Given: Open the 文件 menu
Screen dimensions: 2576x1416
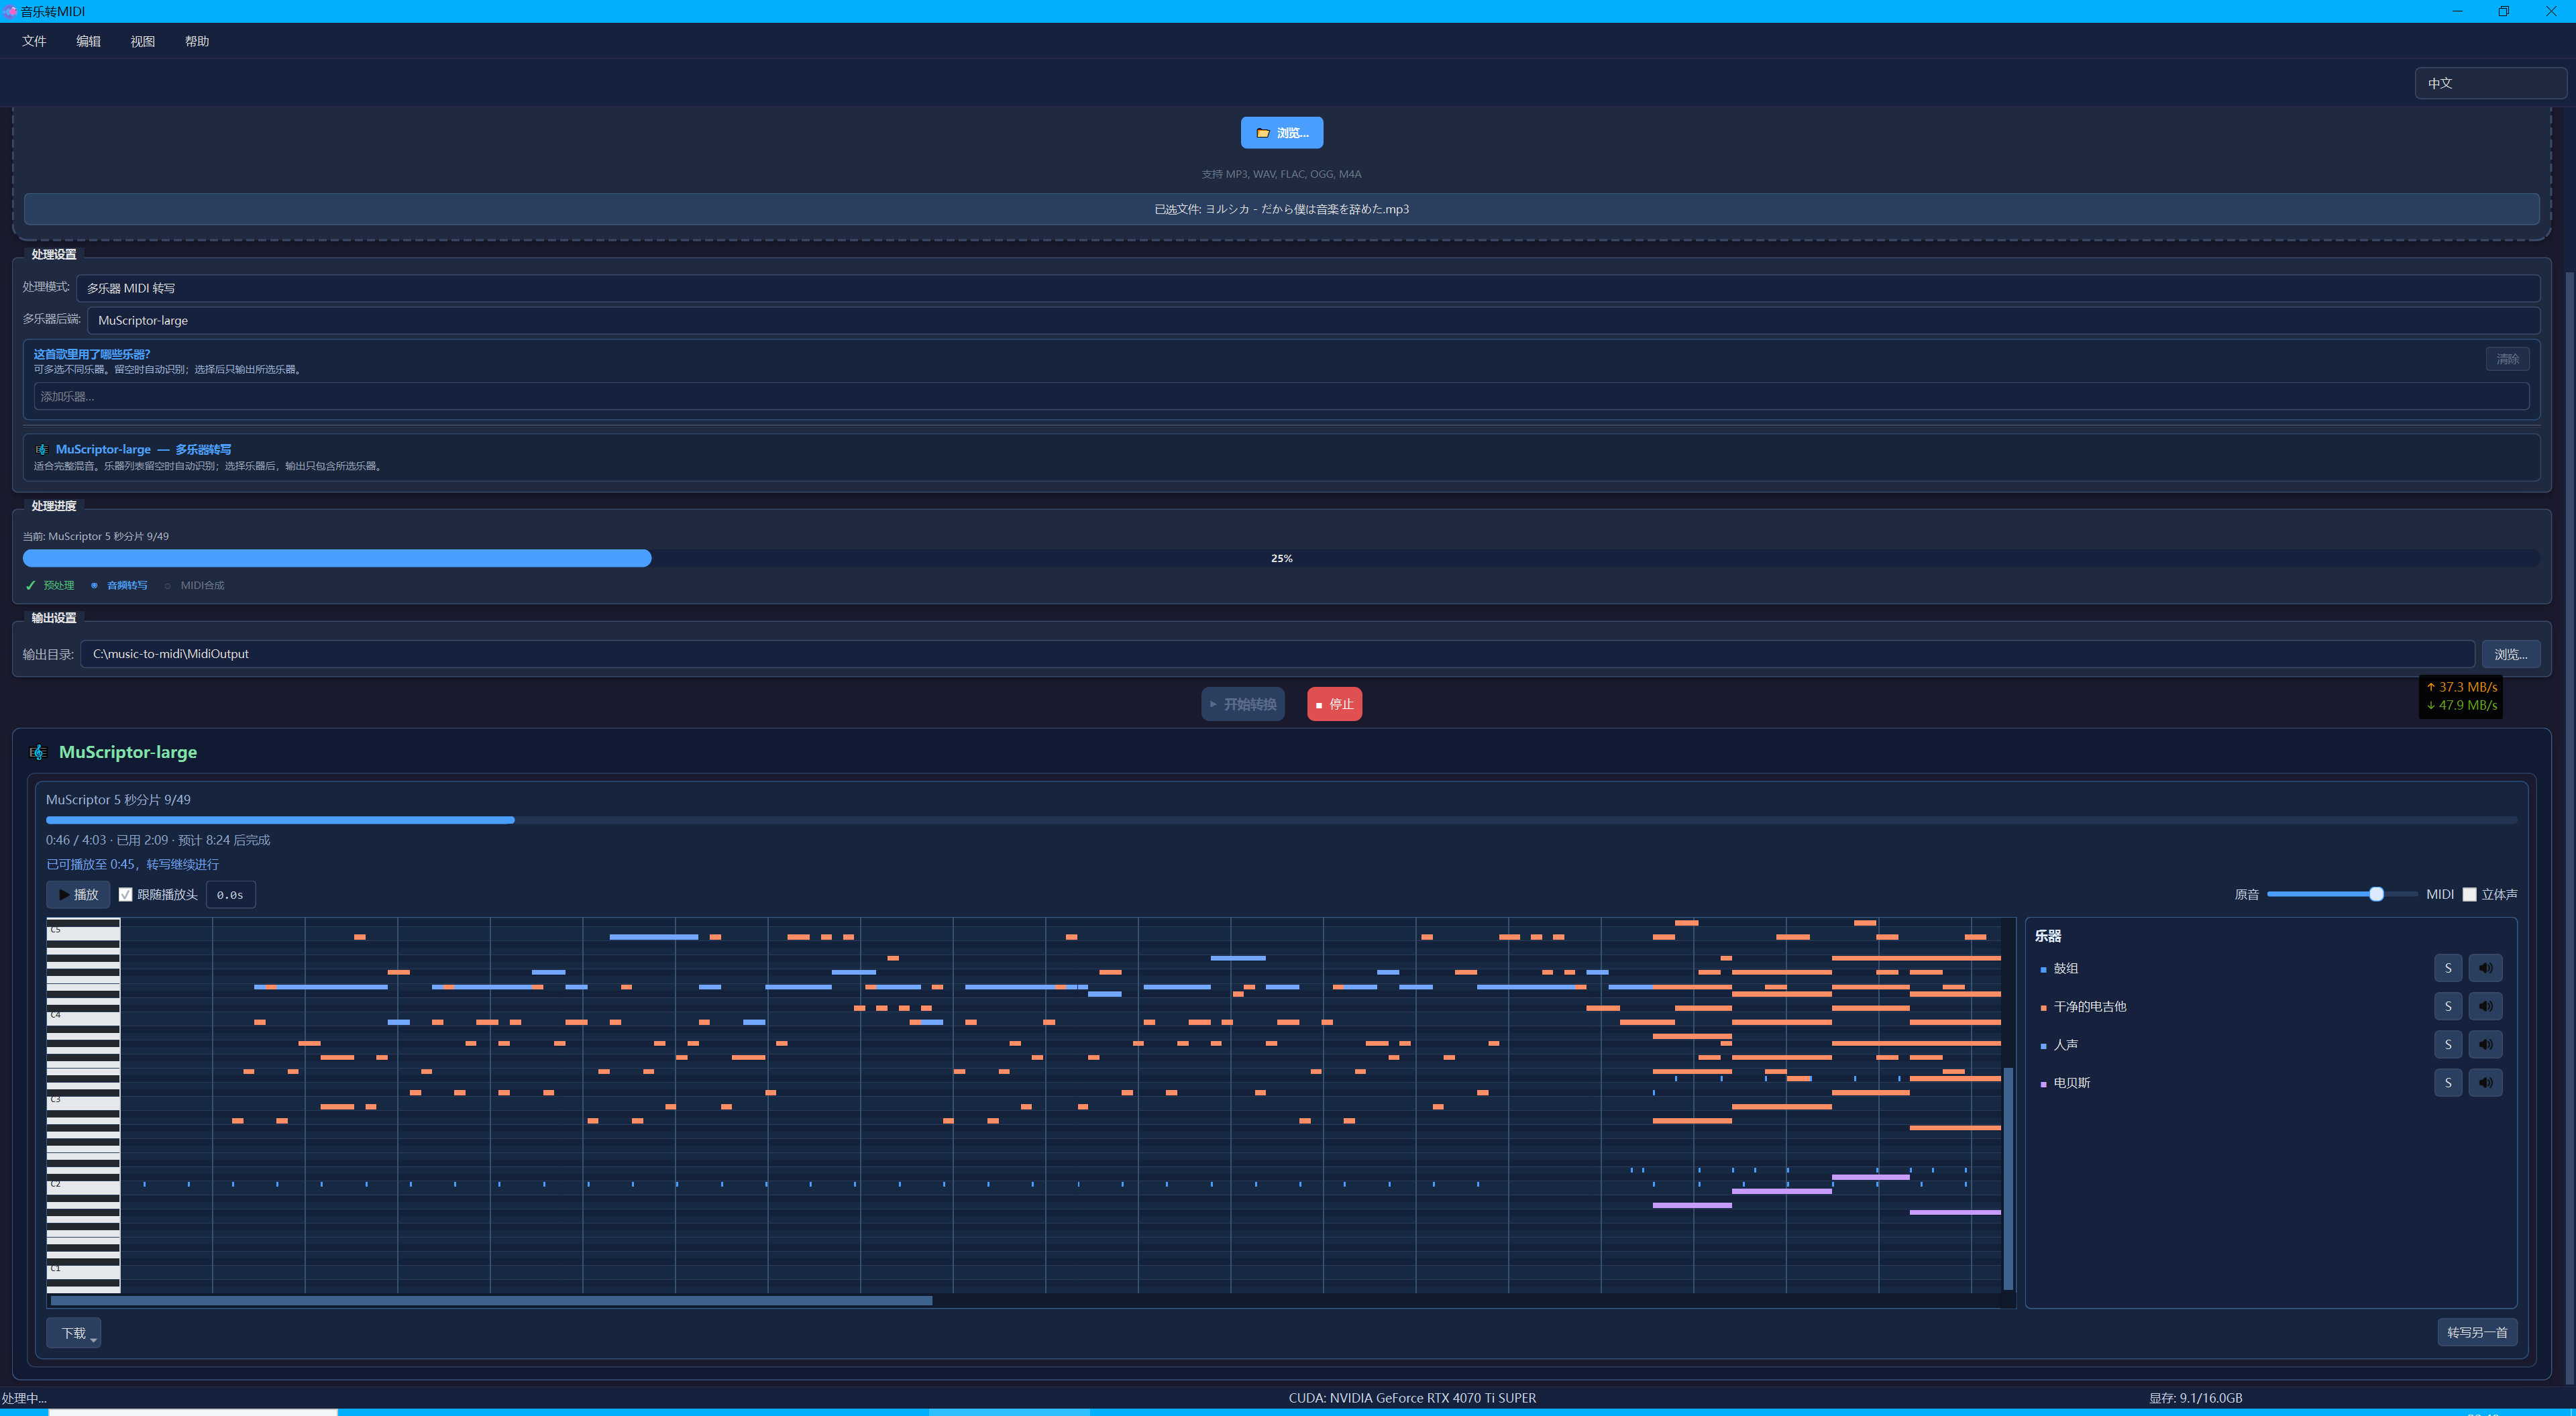Looking at the screenshot, I should tap(34, 41).
